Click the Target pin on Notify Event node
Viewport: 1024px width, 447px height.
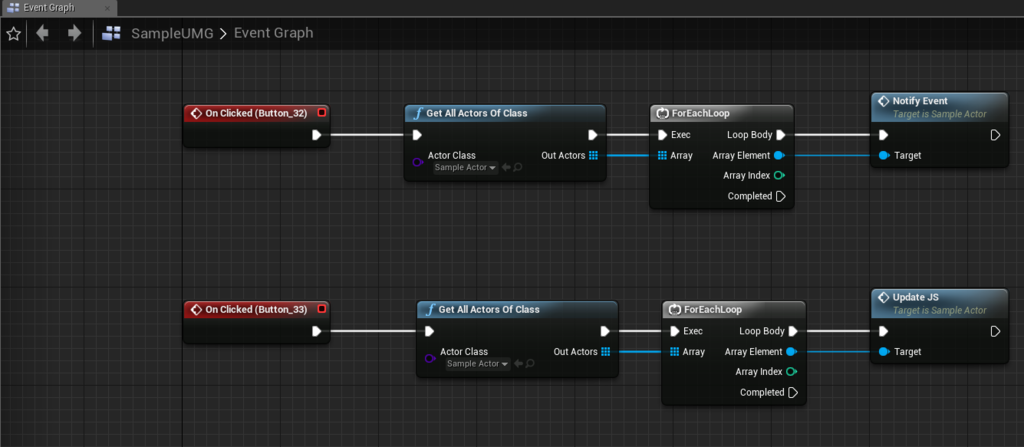tap(884, 156)
